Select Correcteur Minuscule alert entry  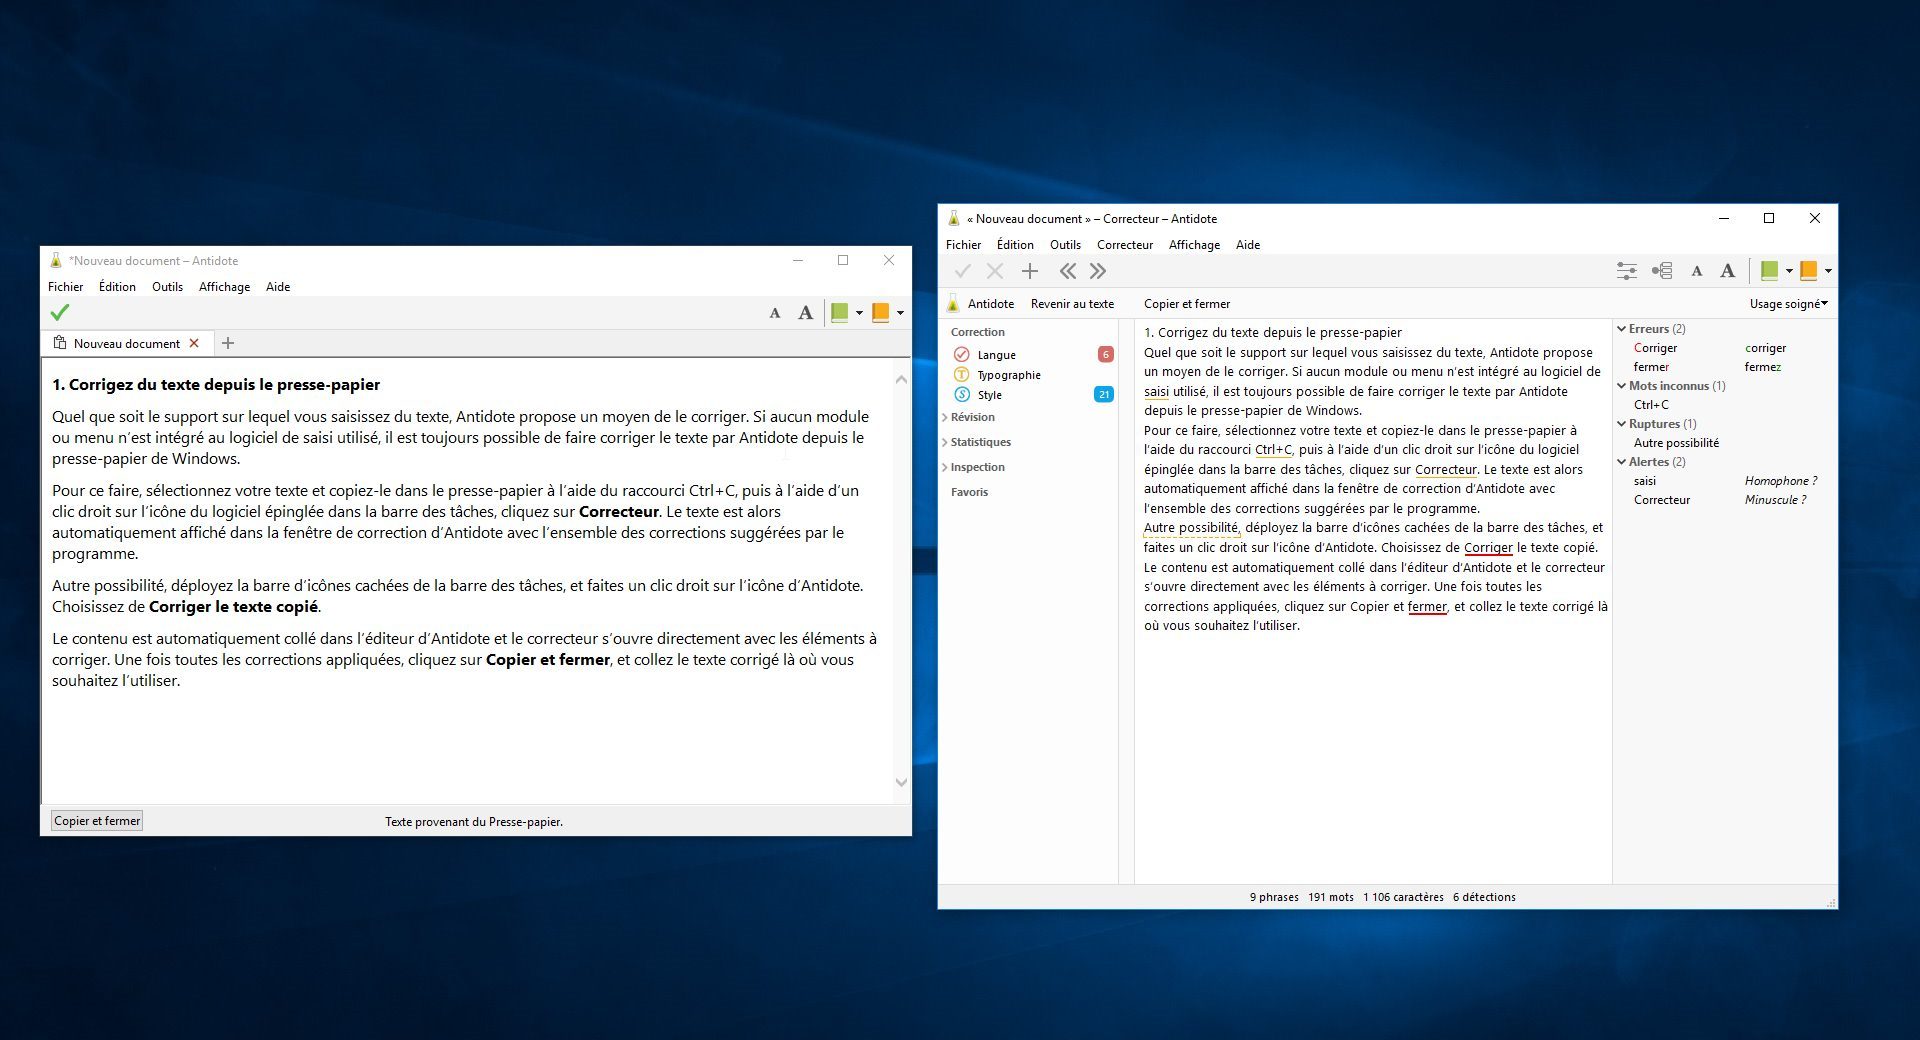click(x=1725, y=500)
